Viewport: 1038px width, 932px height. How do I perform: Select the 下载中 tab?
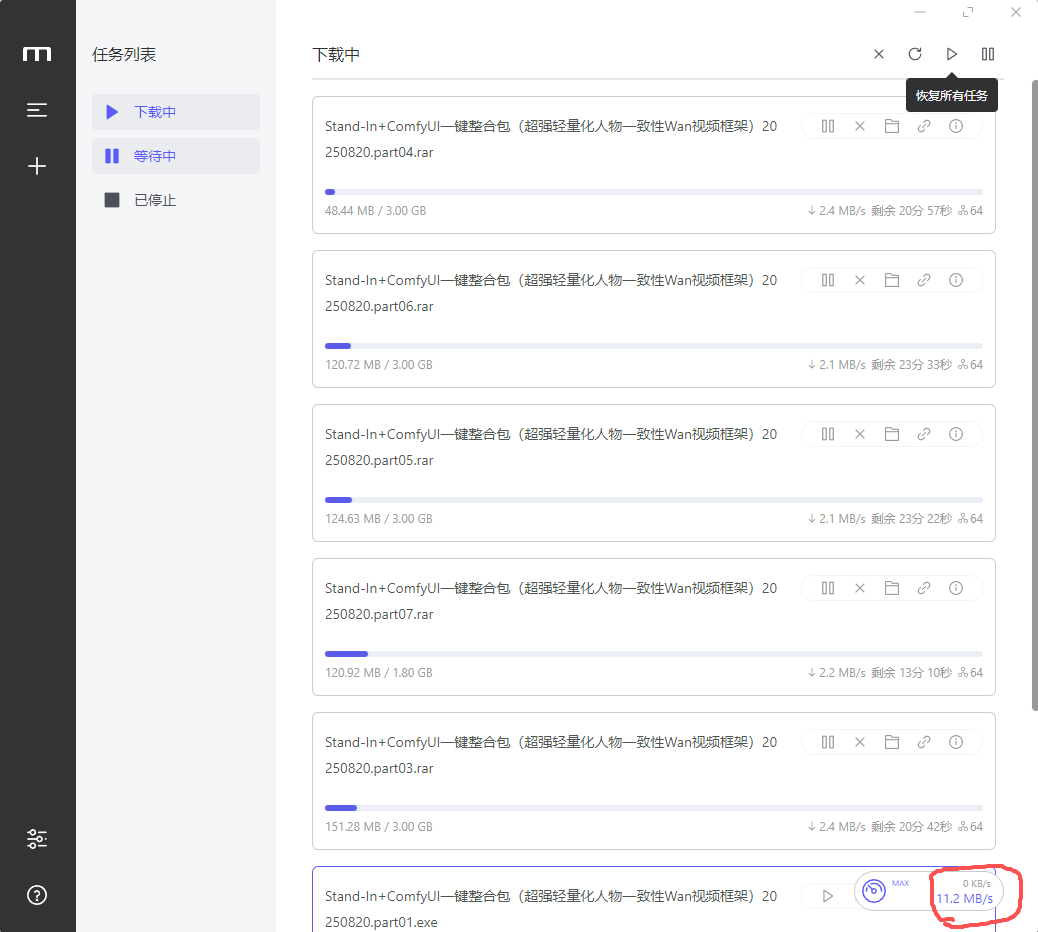coord(175,112)
